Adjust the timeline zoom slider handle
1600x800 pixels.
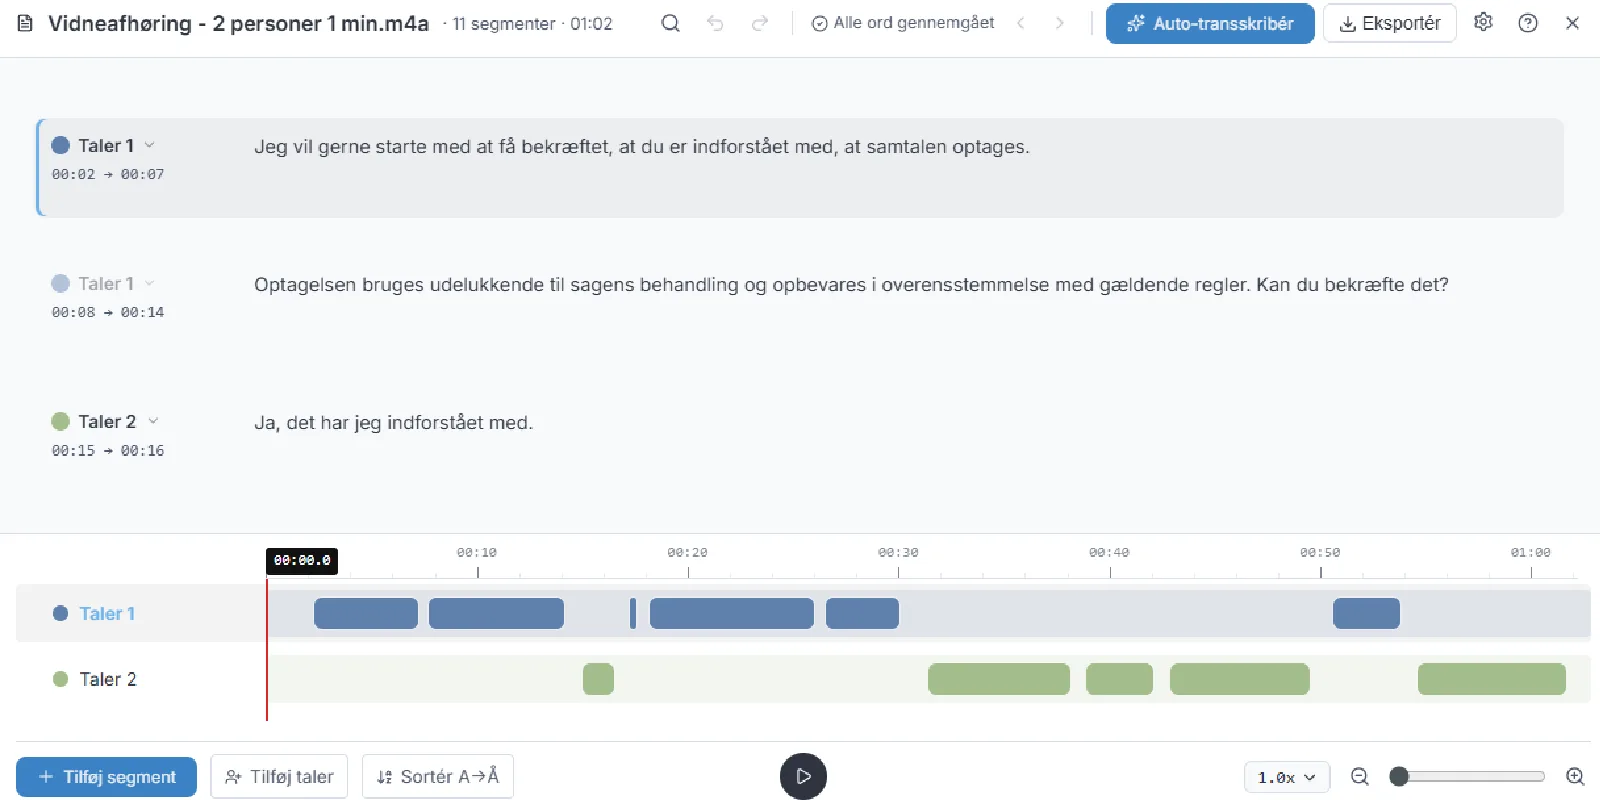tap(1399, 776)
